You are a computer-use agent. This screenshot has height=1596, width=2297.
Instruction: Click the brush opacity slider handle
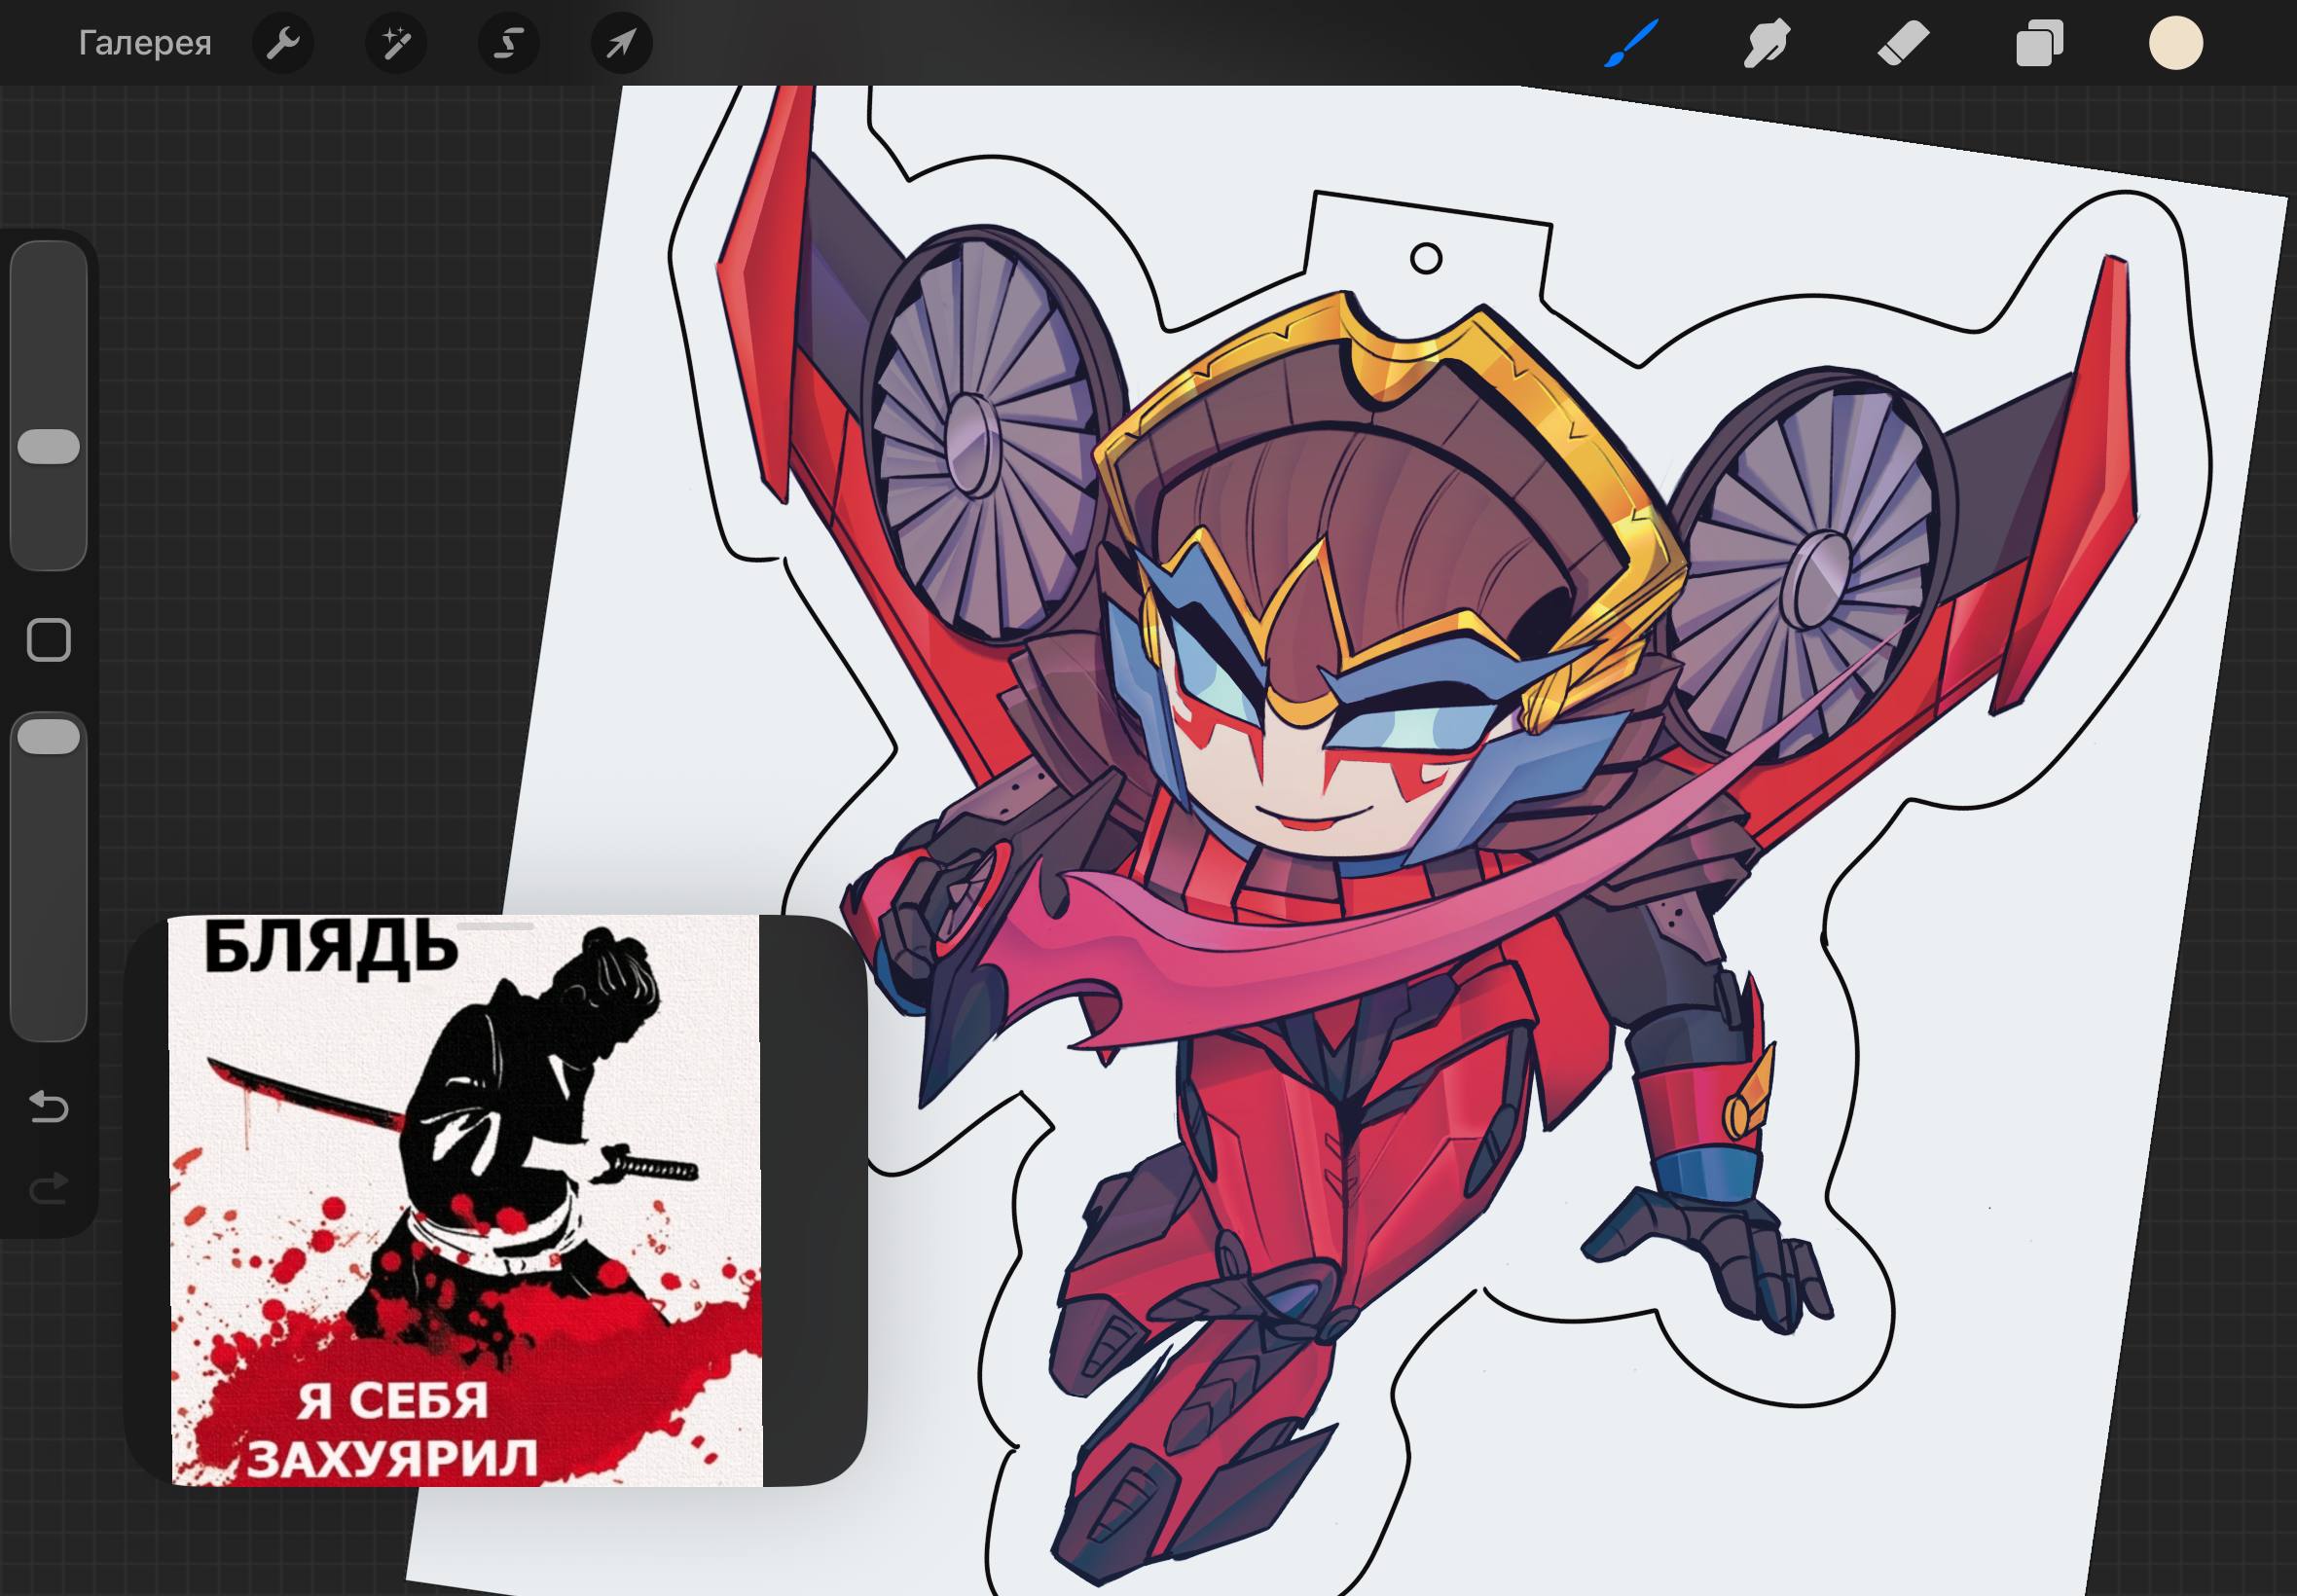49,737
